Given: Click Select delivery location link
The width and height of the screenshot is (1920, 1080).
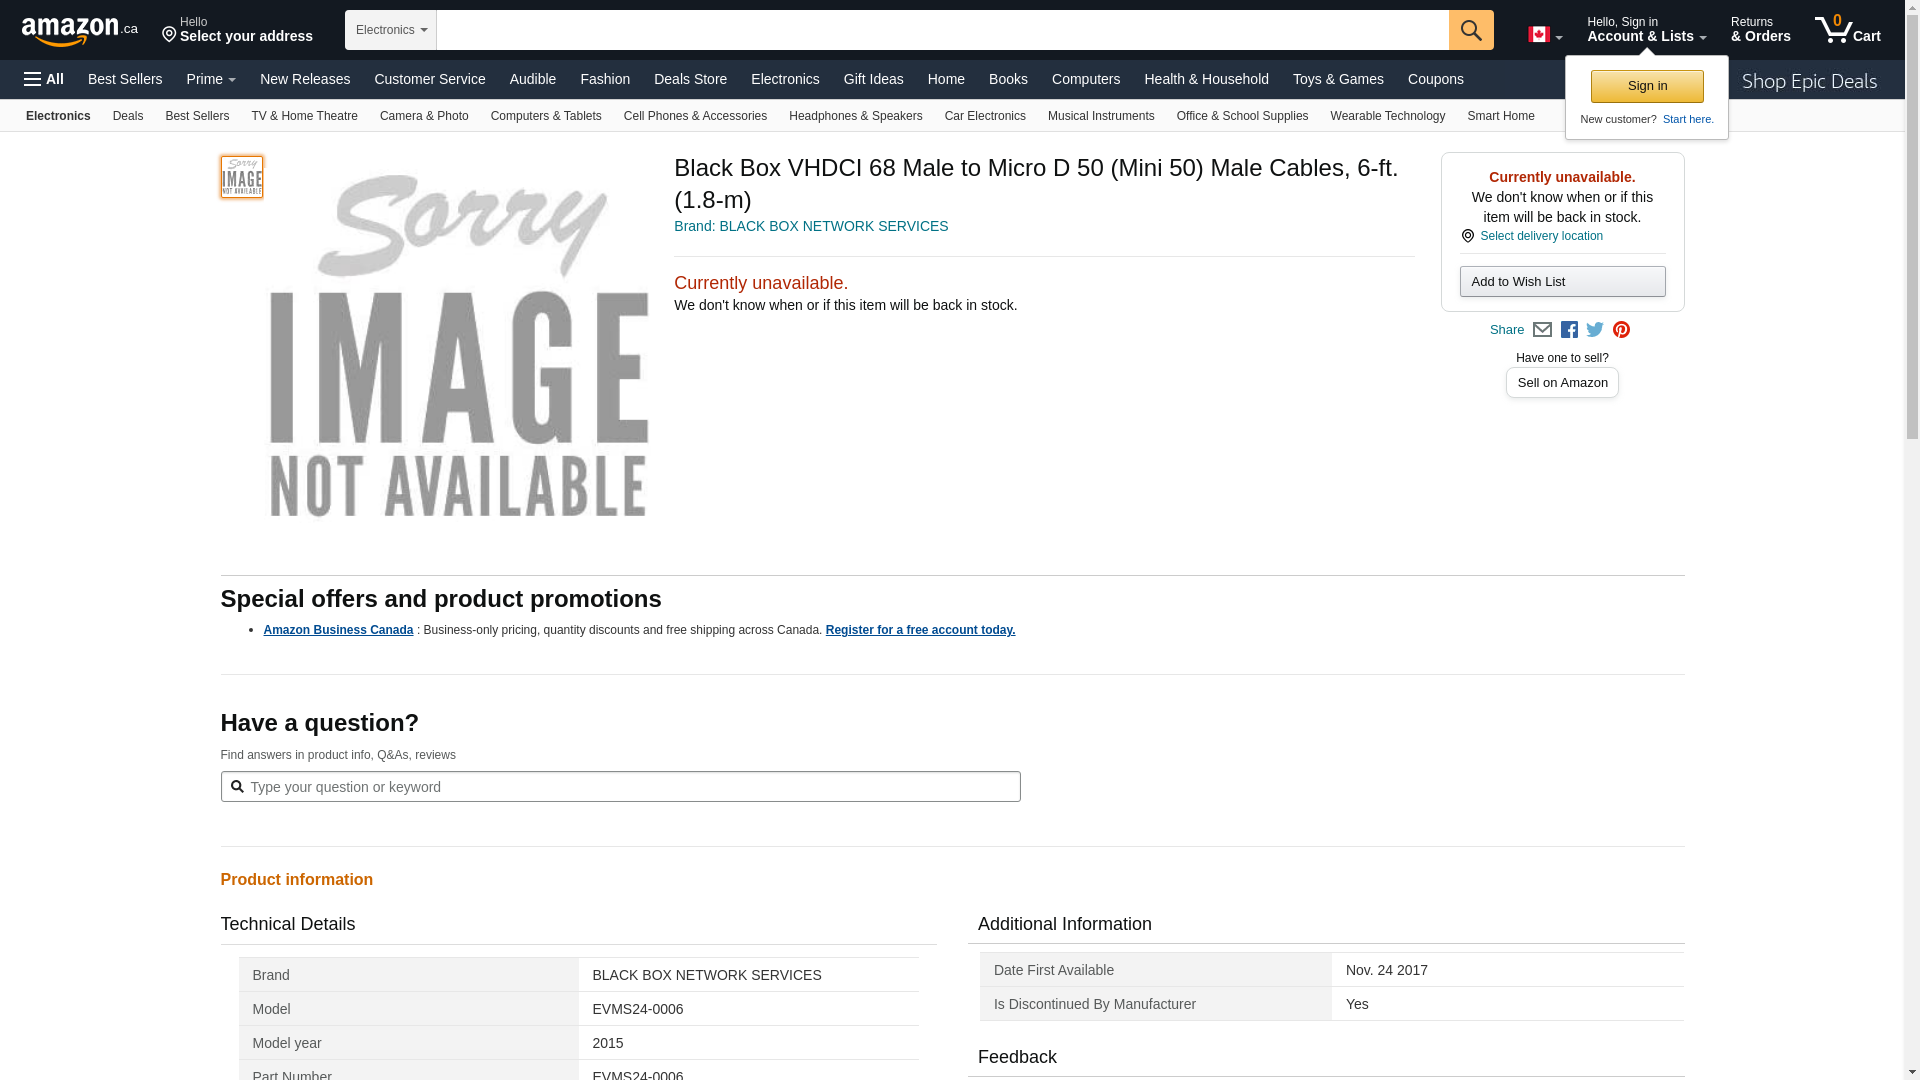Looking at the screenshot, I should [1541, 236].
